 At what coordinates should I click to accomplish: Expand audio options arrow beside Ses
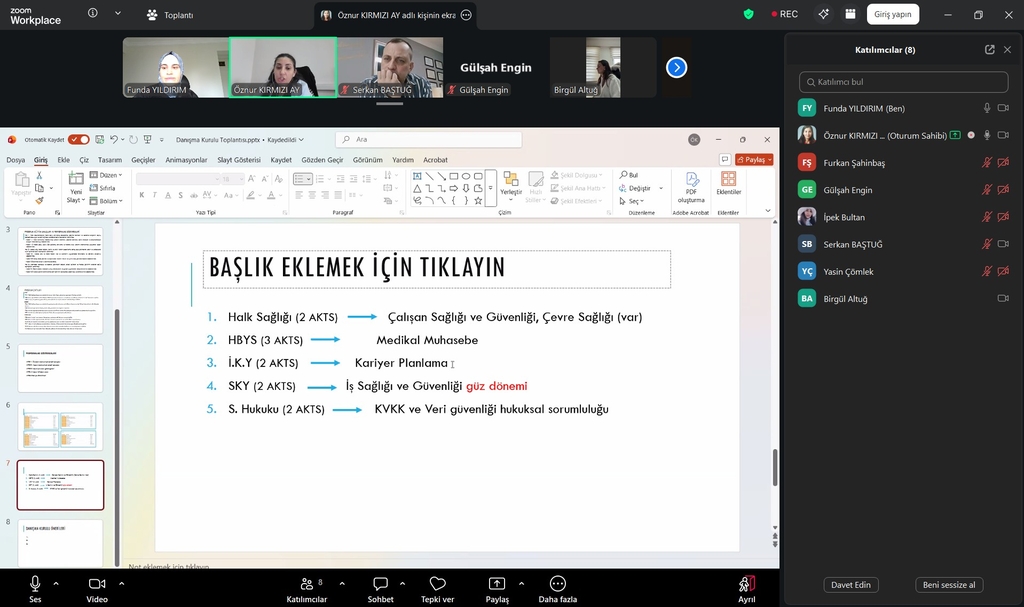tap(56, 583)
